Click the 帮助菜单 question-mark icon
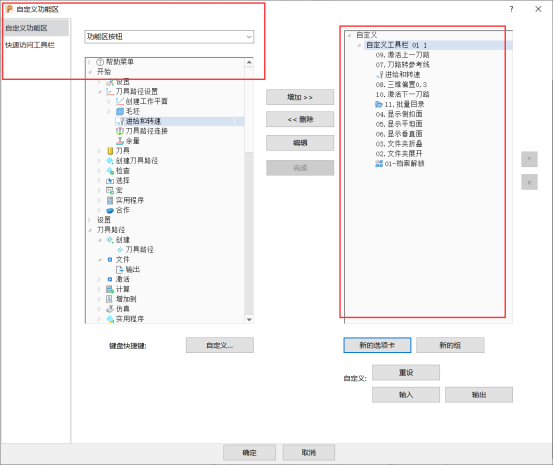 click(x=100, y=62)
